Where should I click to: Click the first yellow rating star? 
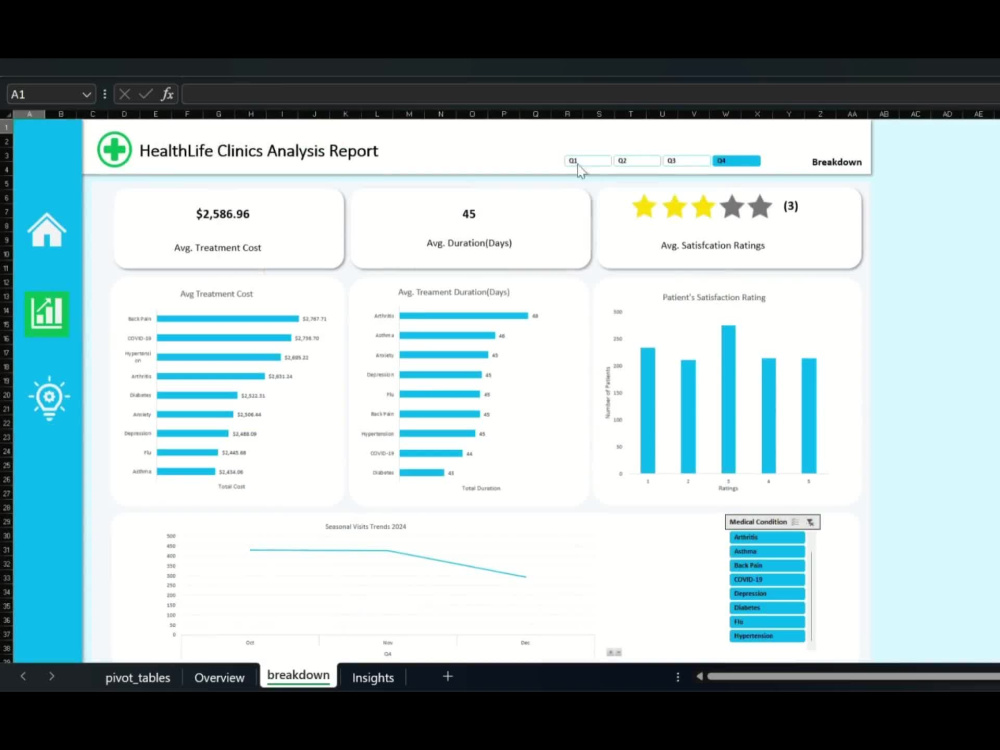[x=644, y=207]
